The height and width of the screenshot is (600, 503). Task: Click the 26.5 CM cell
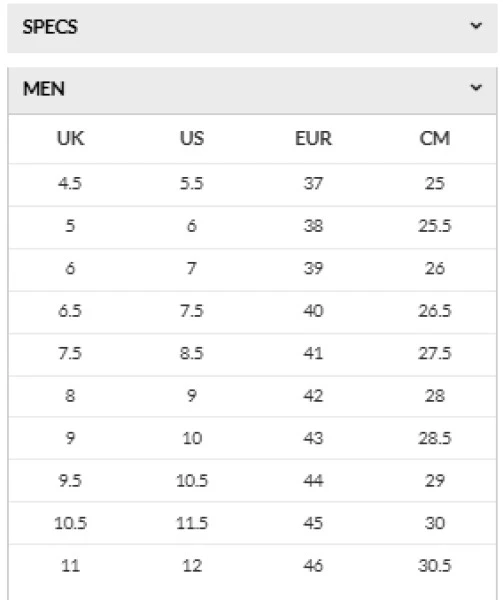tap(435, 311)
